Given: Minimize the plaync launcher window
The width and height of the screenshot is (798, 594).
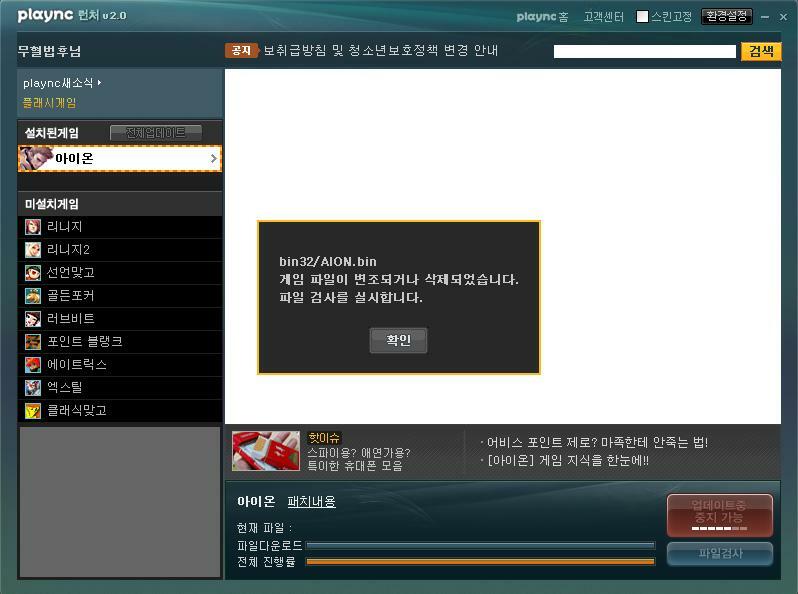Looking at the screenshot, I should [765, 17].
